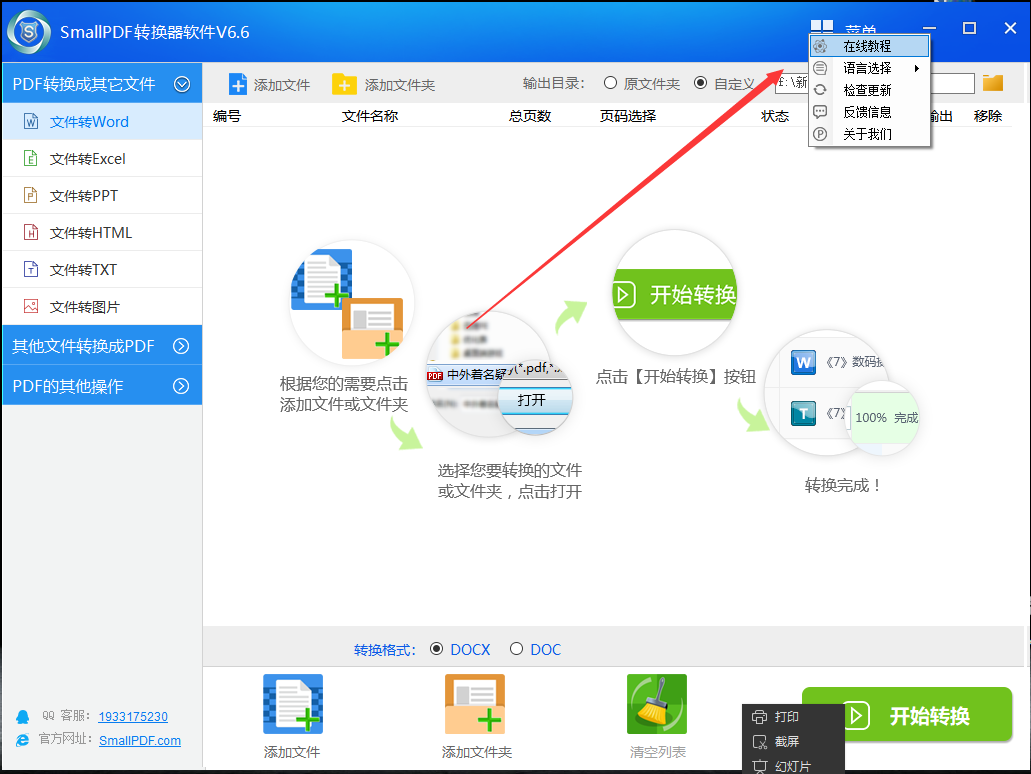Click the large 添加文件 icon at bottom
The height and width of the screenshot is (774, 1031).
(x=293, y=704)
